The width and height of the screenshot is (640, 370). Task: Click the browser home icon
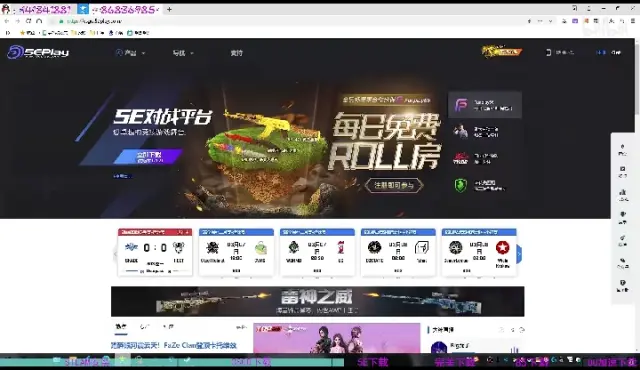[39, 21]
